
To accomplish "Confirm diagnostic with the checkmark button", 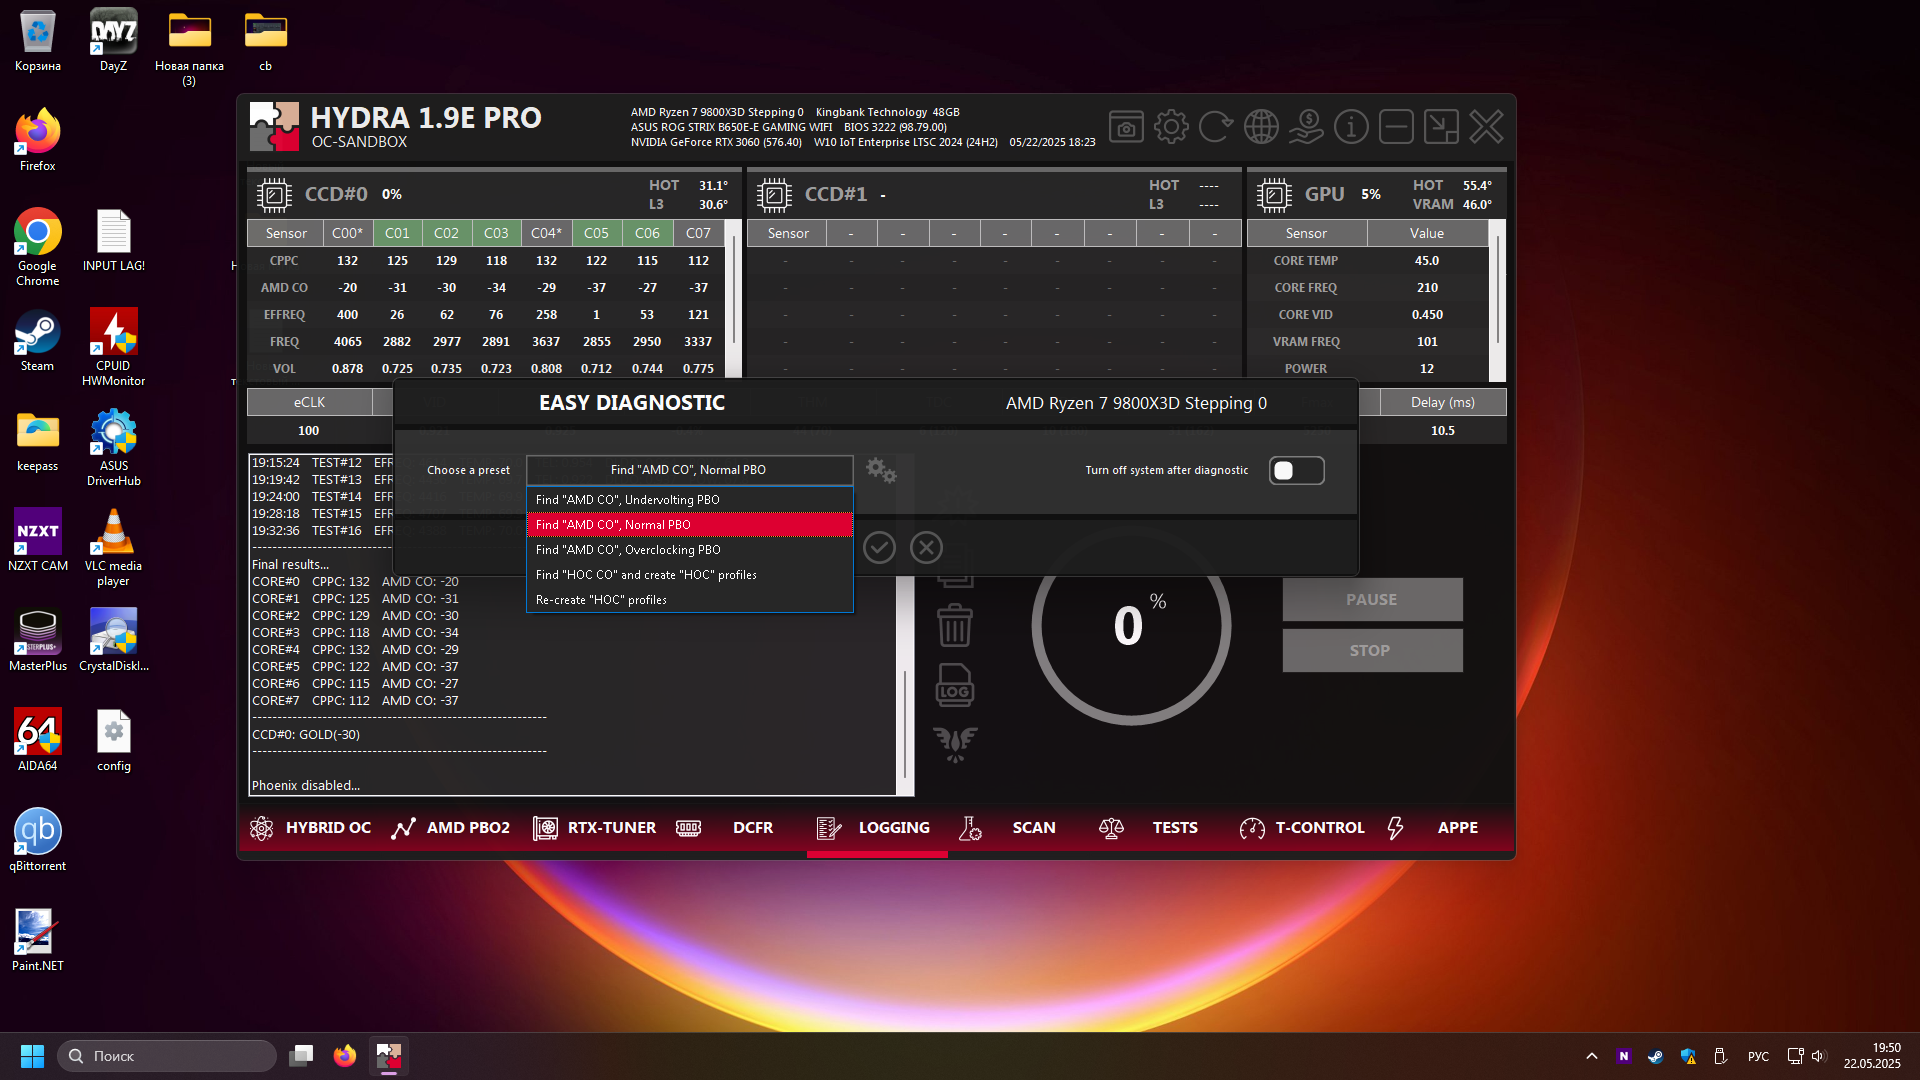I will pos(879,547).
